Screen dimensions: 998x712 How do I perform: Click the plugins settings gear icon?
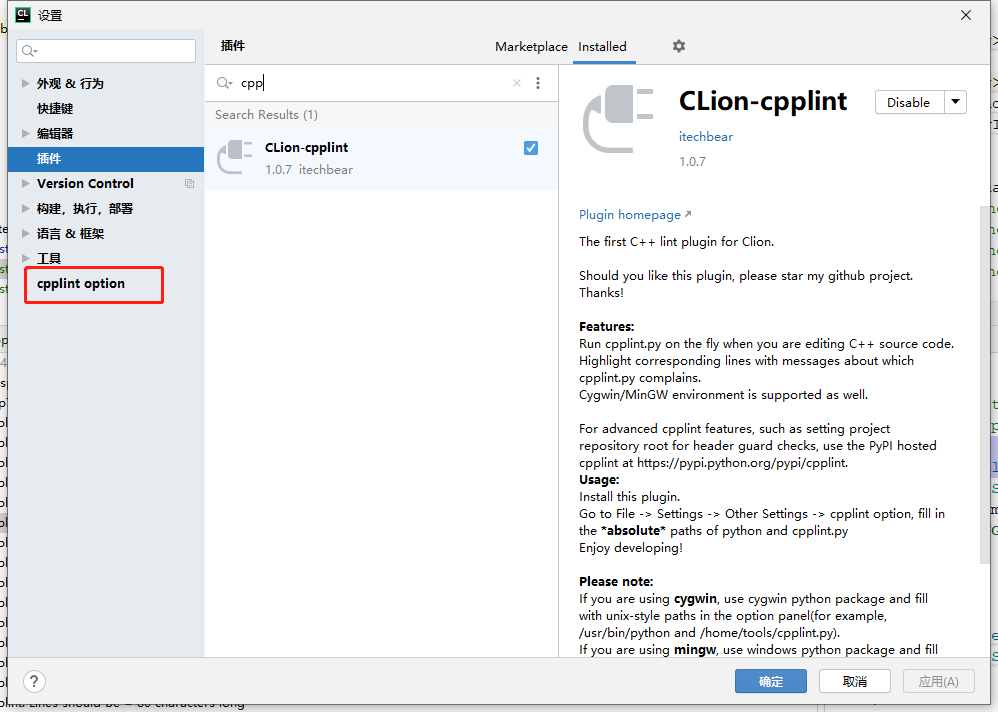point(678,46)
